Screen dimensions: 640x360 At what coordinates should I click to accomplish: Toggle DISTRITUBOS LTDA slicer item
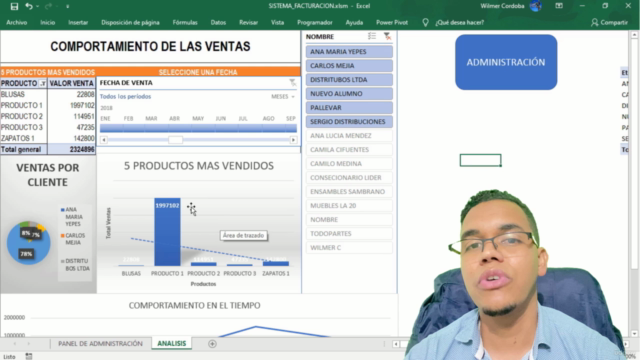[349, 80]
